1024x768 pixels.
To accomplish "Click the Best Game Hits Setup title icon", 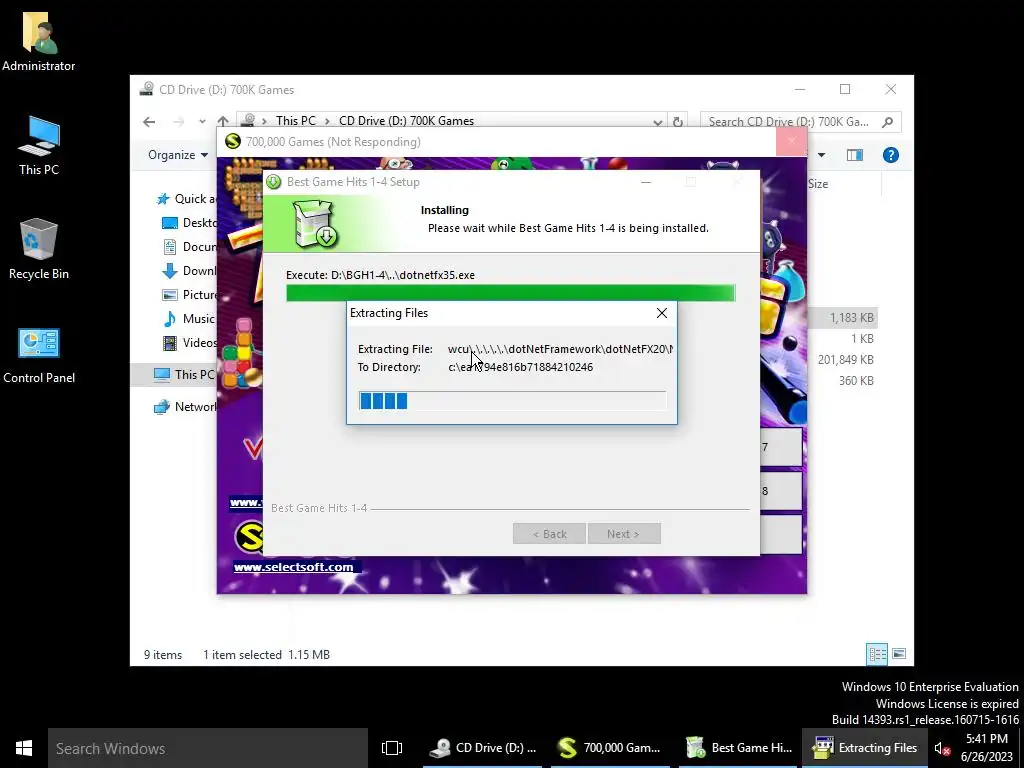I will pyautogui.click(x=274, y=182).
